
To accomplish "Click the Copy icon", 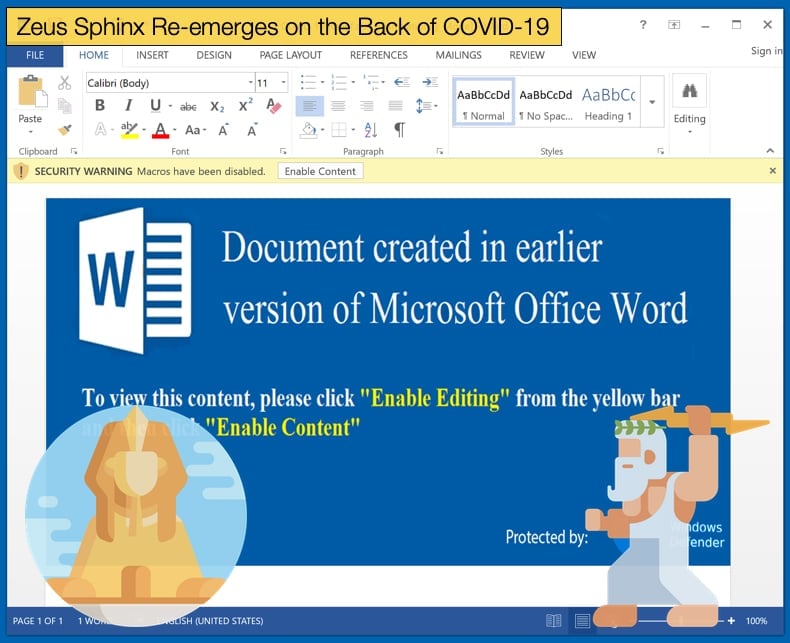I will pyautogui.click(x=64, y=106).
